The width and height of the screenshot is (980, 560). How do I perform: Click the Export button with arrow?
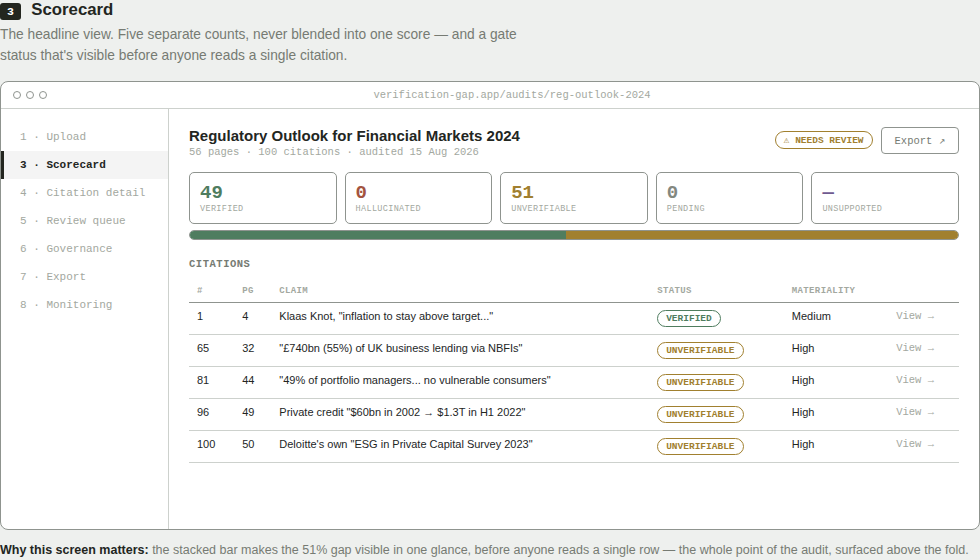point(919,141)
